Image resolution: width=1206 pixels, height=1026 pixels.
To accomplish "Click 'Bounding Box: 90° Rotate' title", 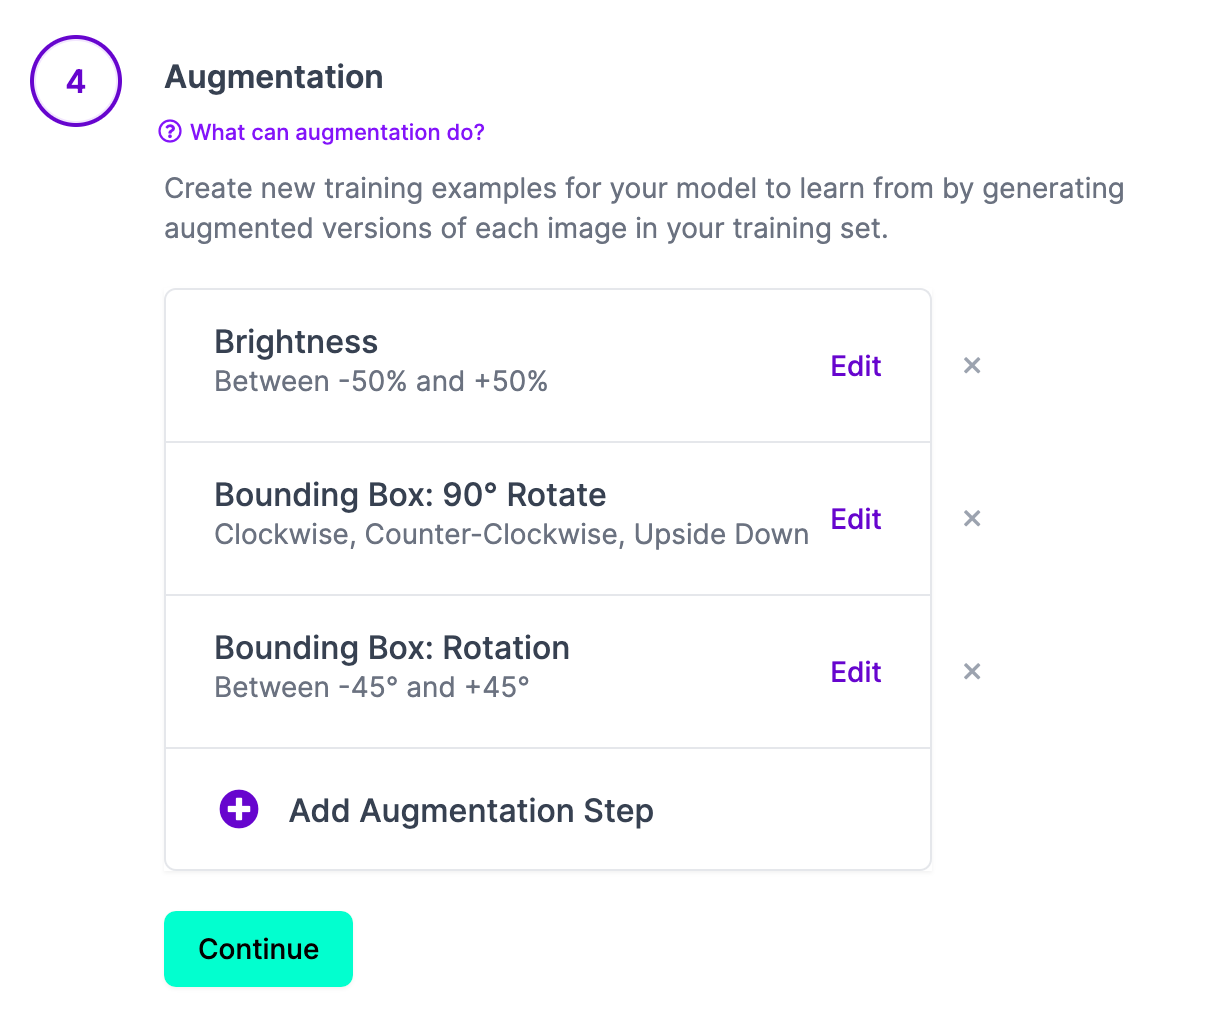I will click(x=410, y=495).
